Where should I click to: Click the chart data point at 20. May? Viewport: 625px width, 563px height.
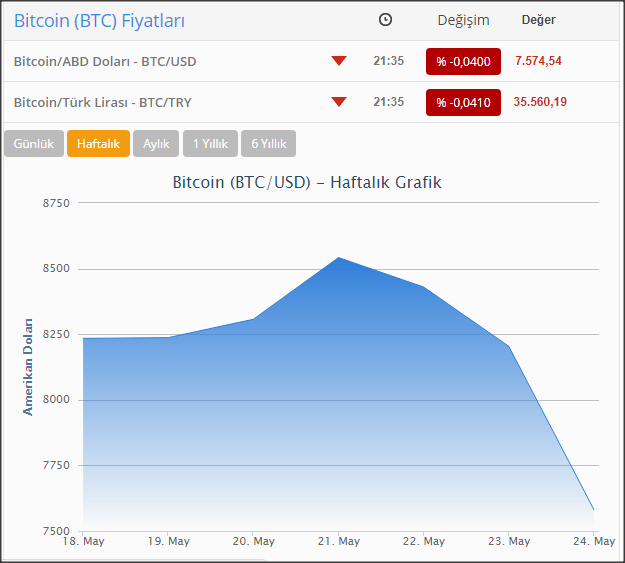[x=253, y=319]
